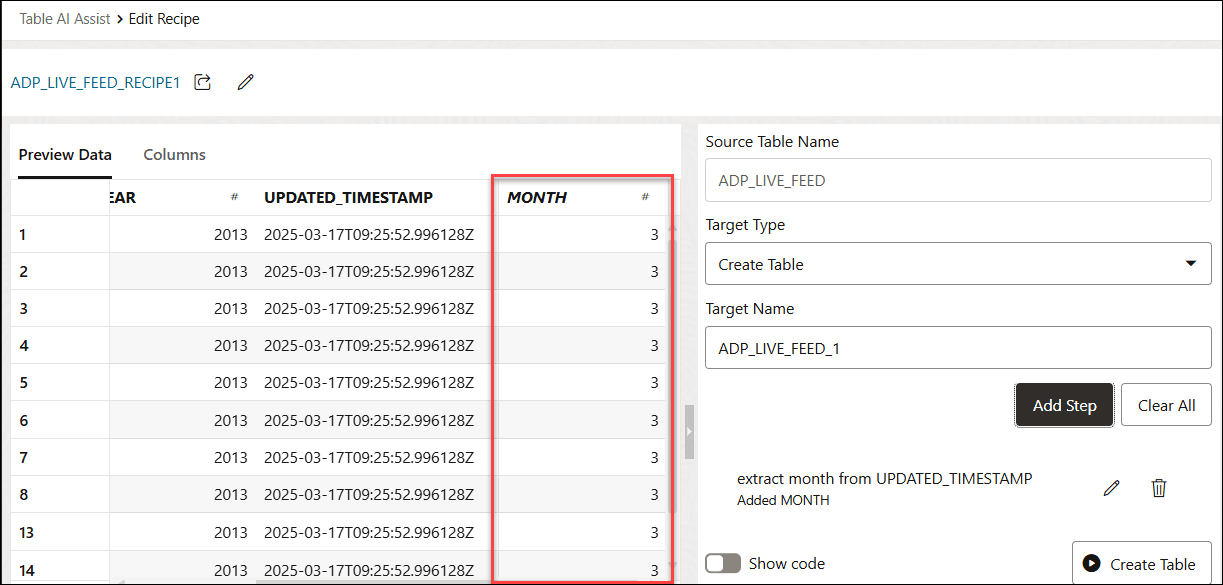Select the MONTH column header
This screenshot has height=585, width=1223.
tap(537, 198)
